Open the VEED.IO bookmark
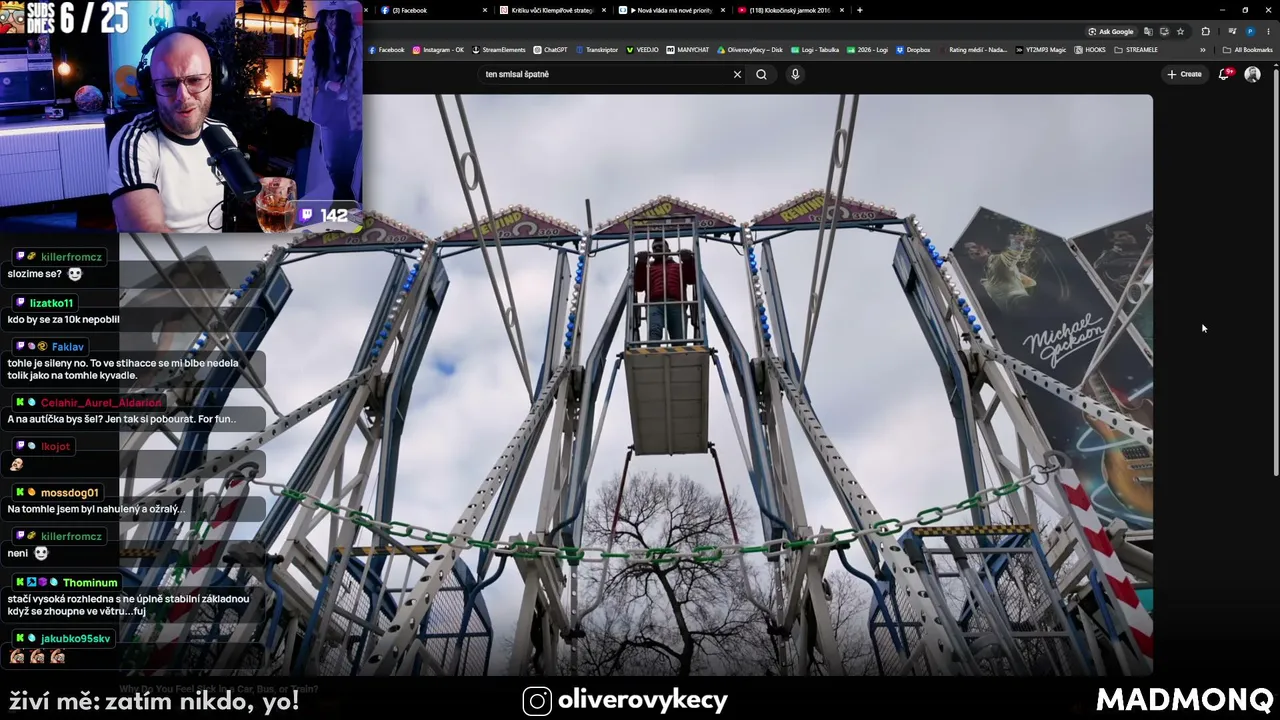 point(642,49)
